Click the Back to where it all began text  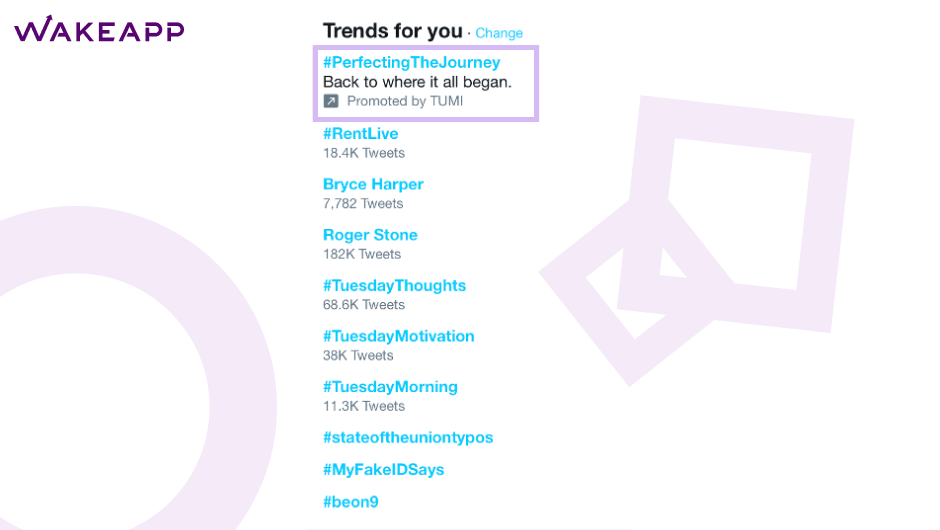click(417, 82)
